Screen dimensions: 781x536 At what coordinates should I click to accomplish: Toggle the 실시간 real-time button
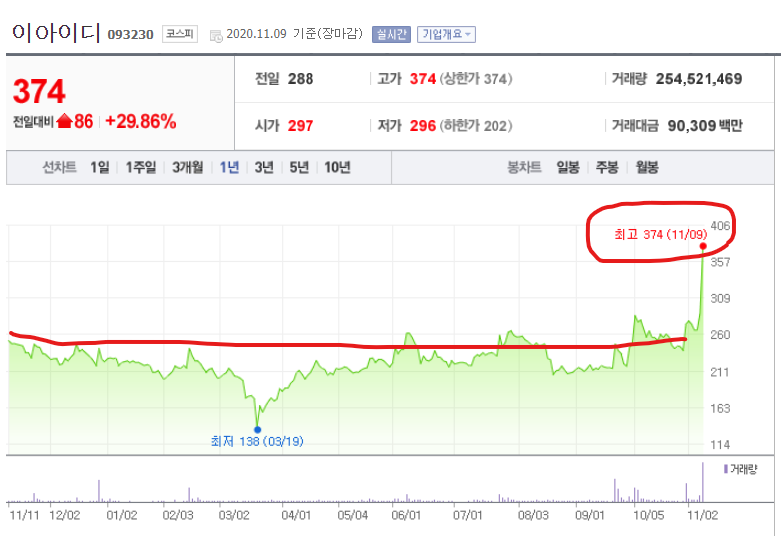(391, 34)
